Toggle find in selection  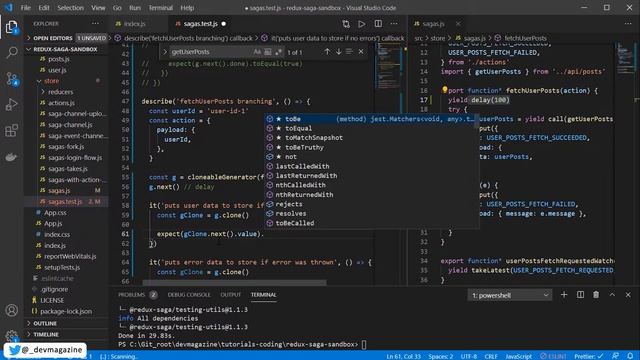point(349,52)
